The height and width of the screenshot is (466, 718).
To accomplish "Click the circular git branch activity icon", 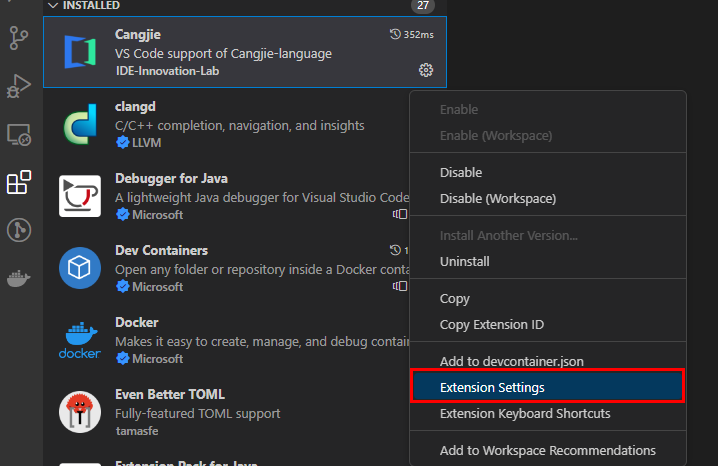I will coord(19,231).
